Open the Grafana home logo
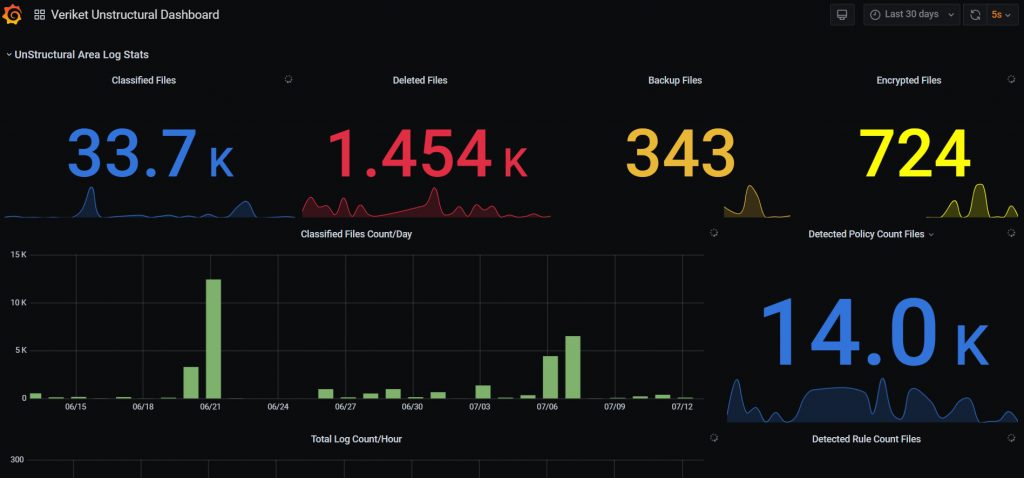The height and width of the screenshot is (478, 1024). click(x=12, y=14)
